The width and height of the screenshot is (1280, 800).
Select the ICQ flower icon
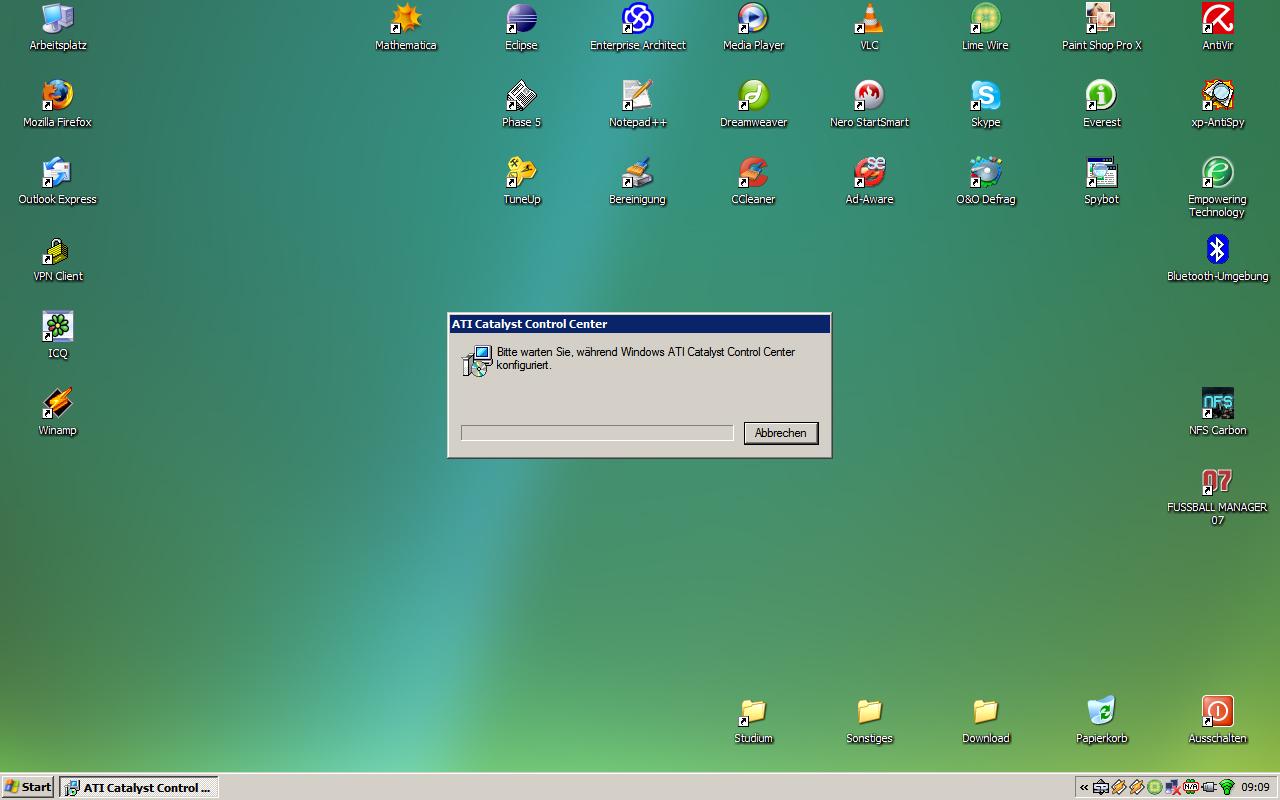[x=57, y=326]
